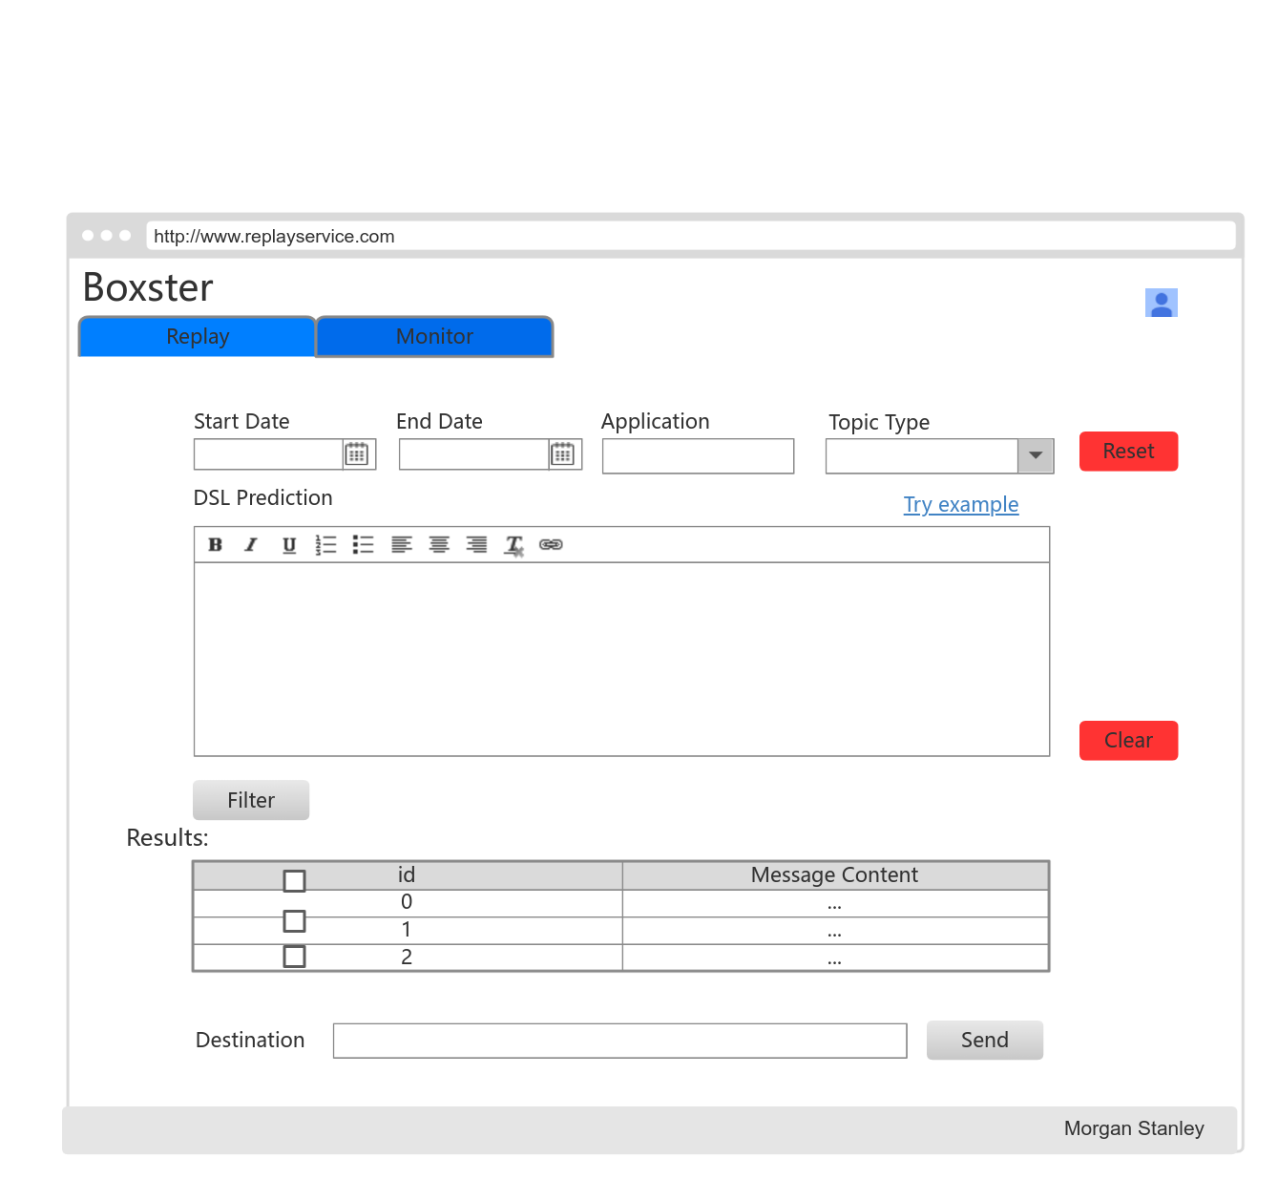
Task: Apply italic formatting in the editor toolbar
Action: pos(250,545)
